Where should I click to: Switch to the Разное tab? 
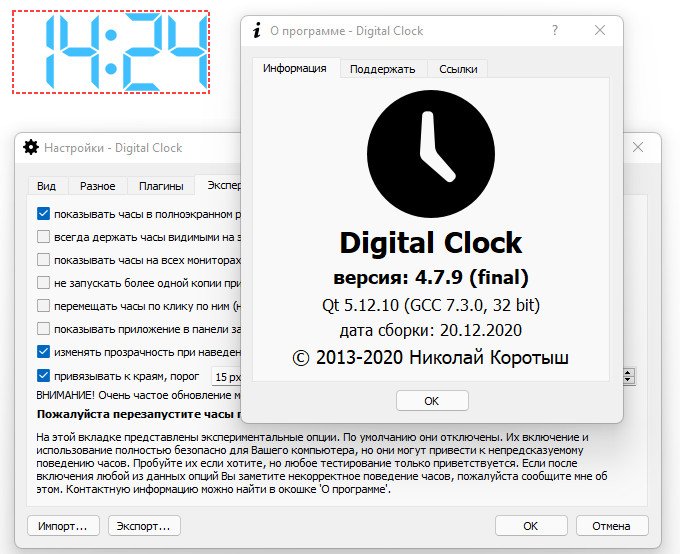pyautogui.click(x=98, y=186)
